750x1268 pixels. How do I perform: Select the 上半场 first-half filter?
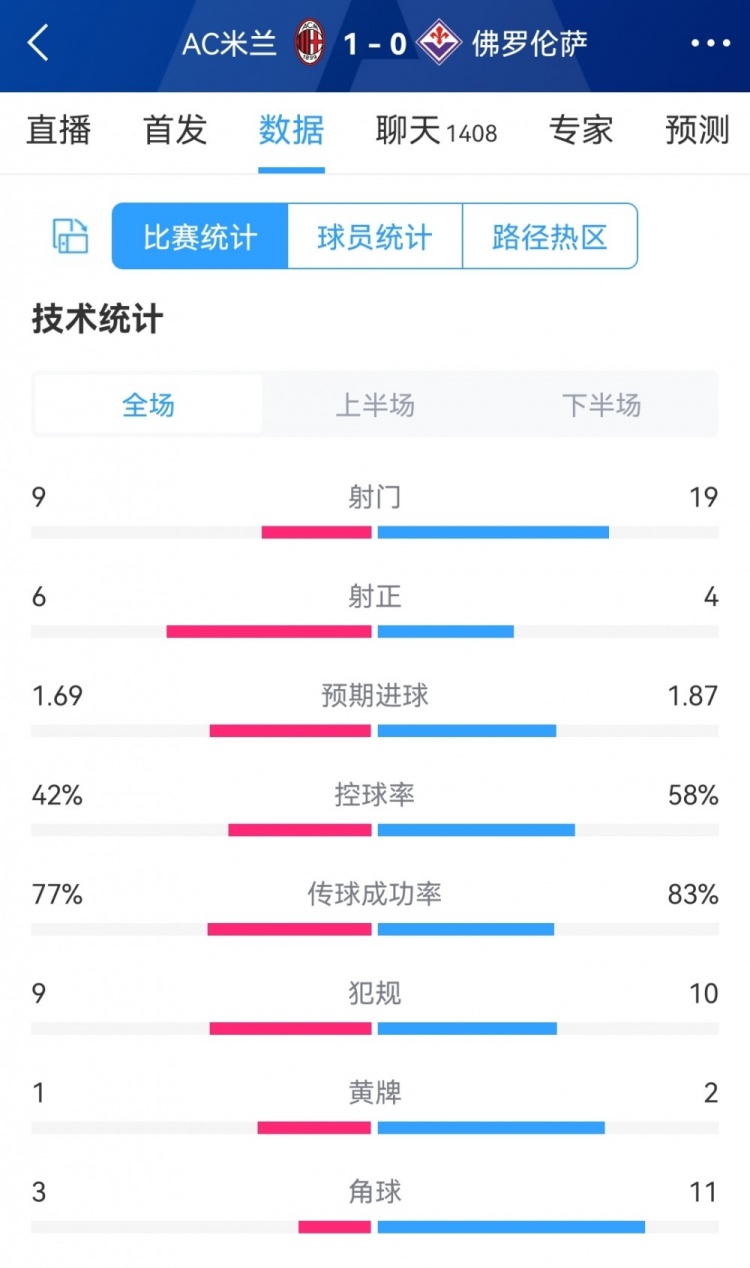pyautogui.click(x=374, y=404)
